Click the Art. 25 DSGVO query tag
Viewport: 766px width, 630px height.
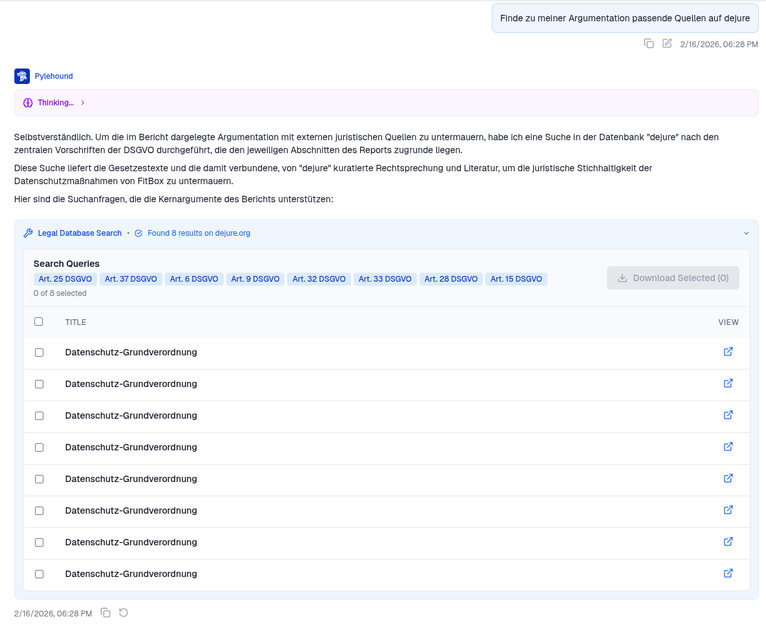click(65, 279)
